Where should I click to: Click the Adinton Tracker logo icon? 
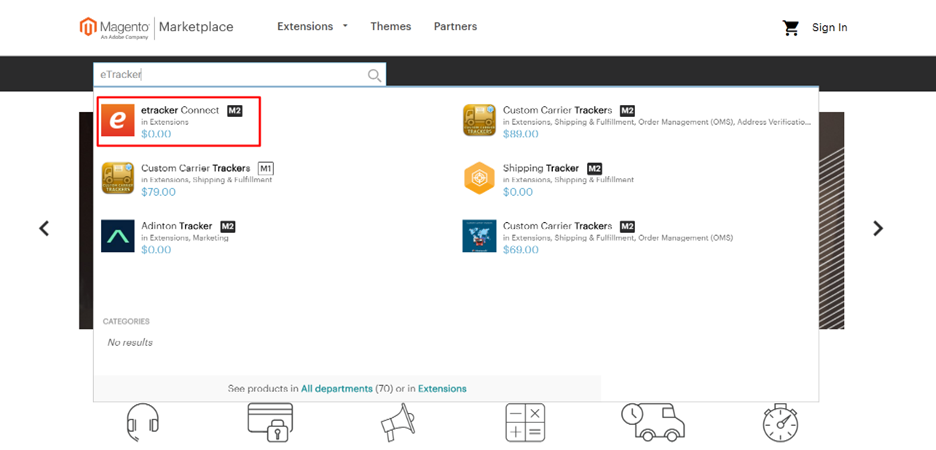(118, 236)
